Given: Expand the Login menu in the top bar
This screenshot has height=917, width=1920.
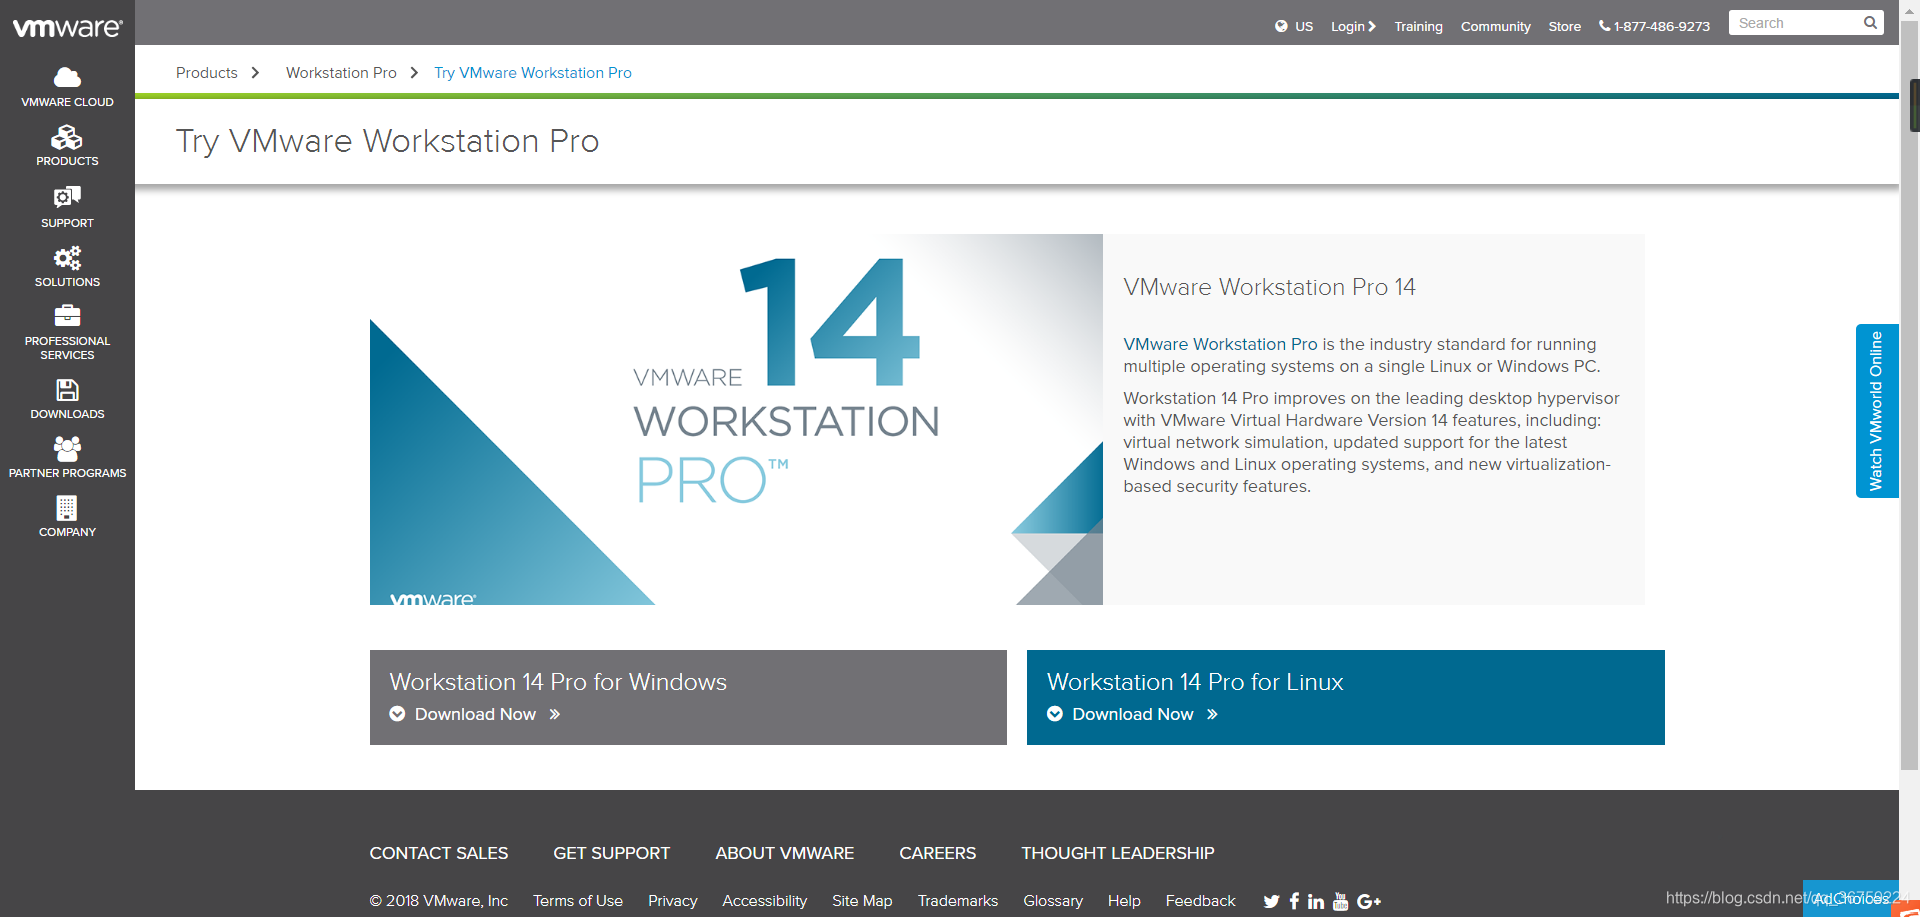Looking at the screenshot, I should pos(1353,26).
